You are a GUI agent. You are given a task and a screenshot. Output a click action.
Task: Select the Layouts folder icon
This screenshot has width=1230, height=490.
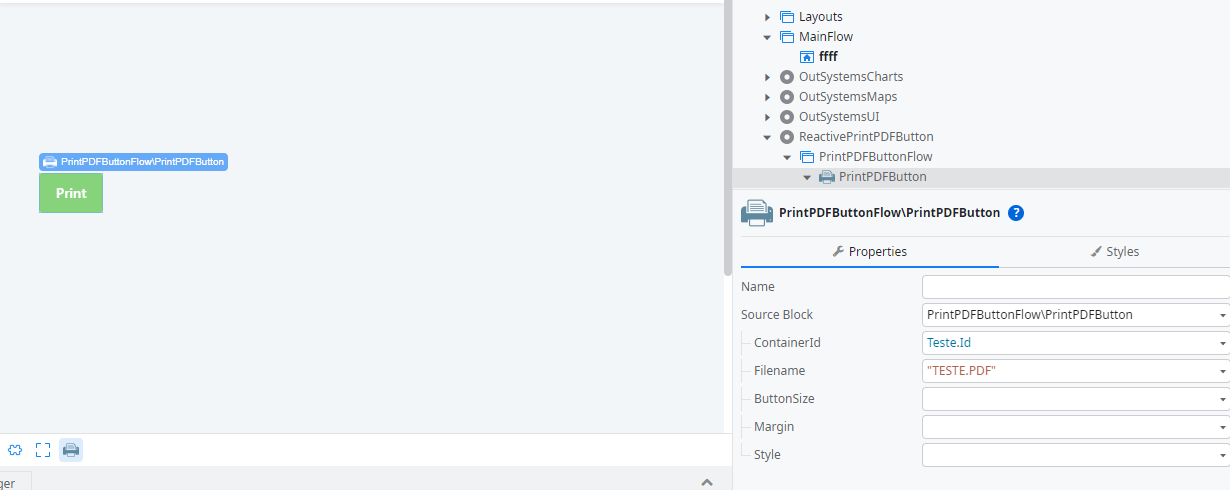(x=786, y=17)
